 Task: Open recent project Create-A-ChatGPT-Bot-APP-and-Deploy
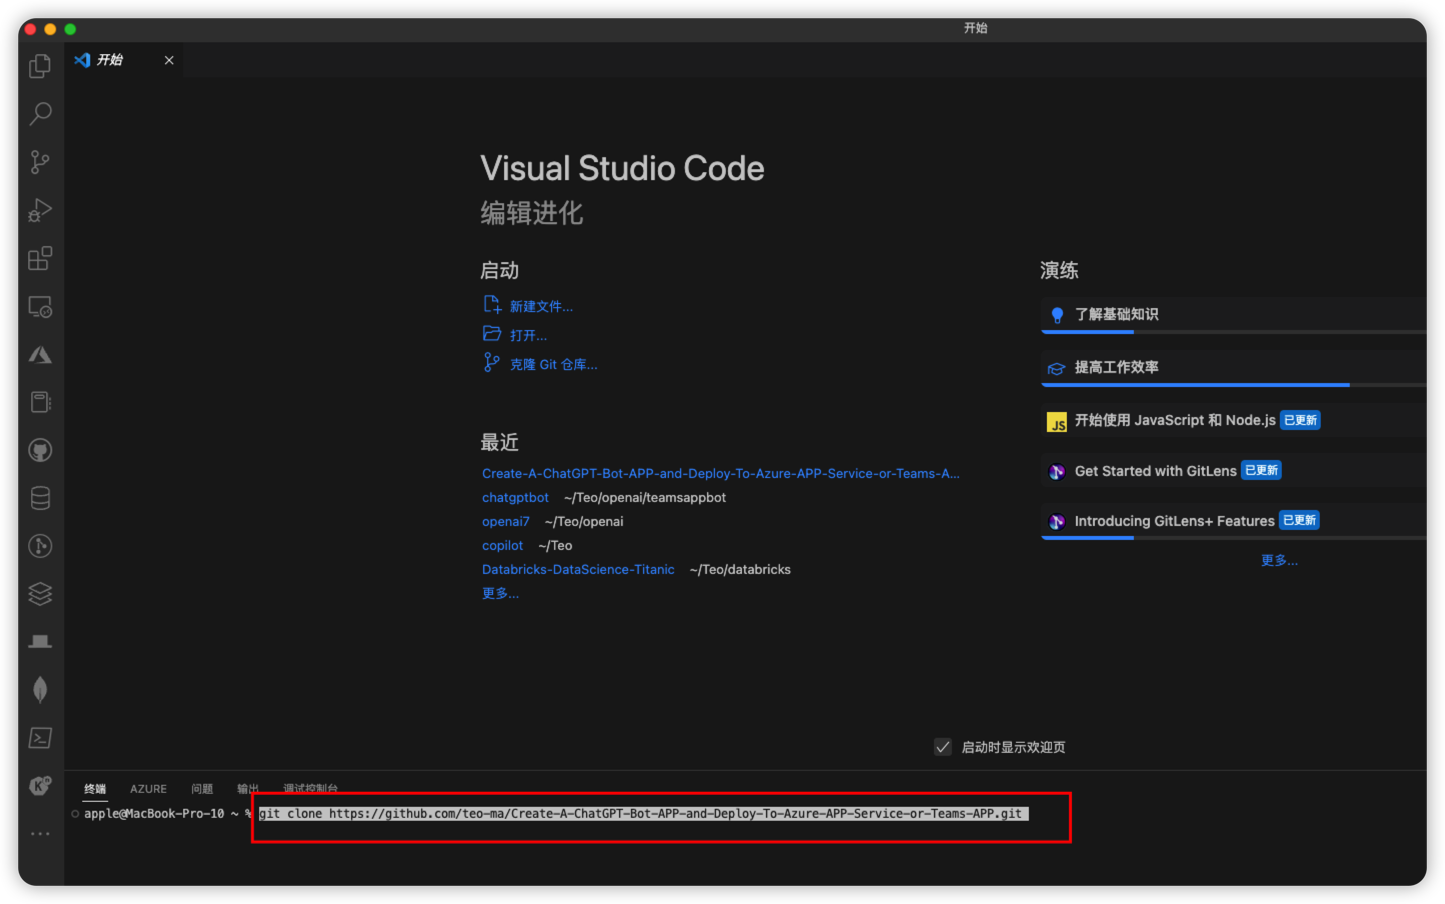click(x=720, y=473)
